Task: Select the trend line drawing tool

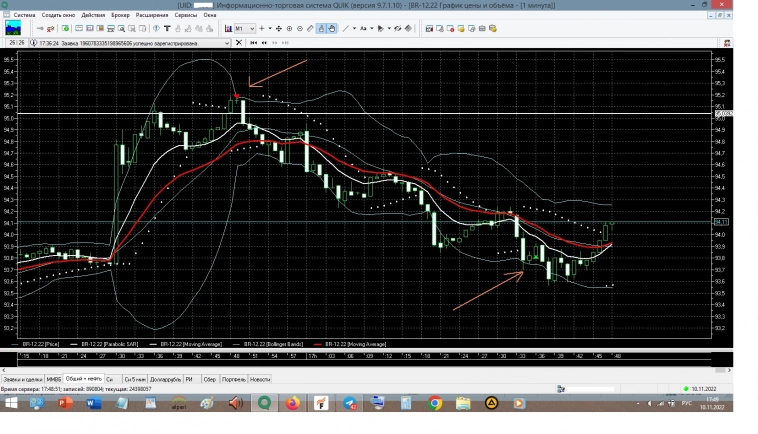Action: point(346,29)
